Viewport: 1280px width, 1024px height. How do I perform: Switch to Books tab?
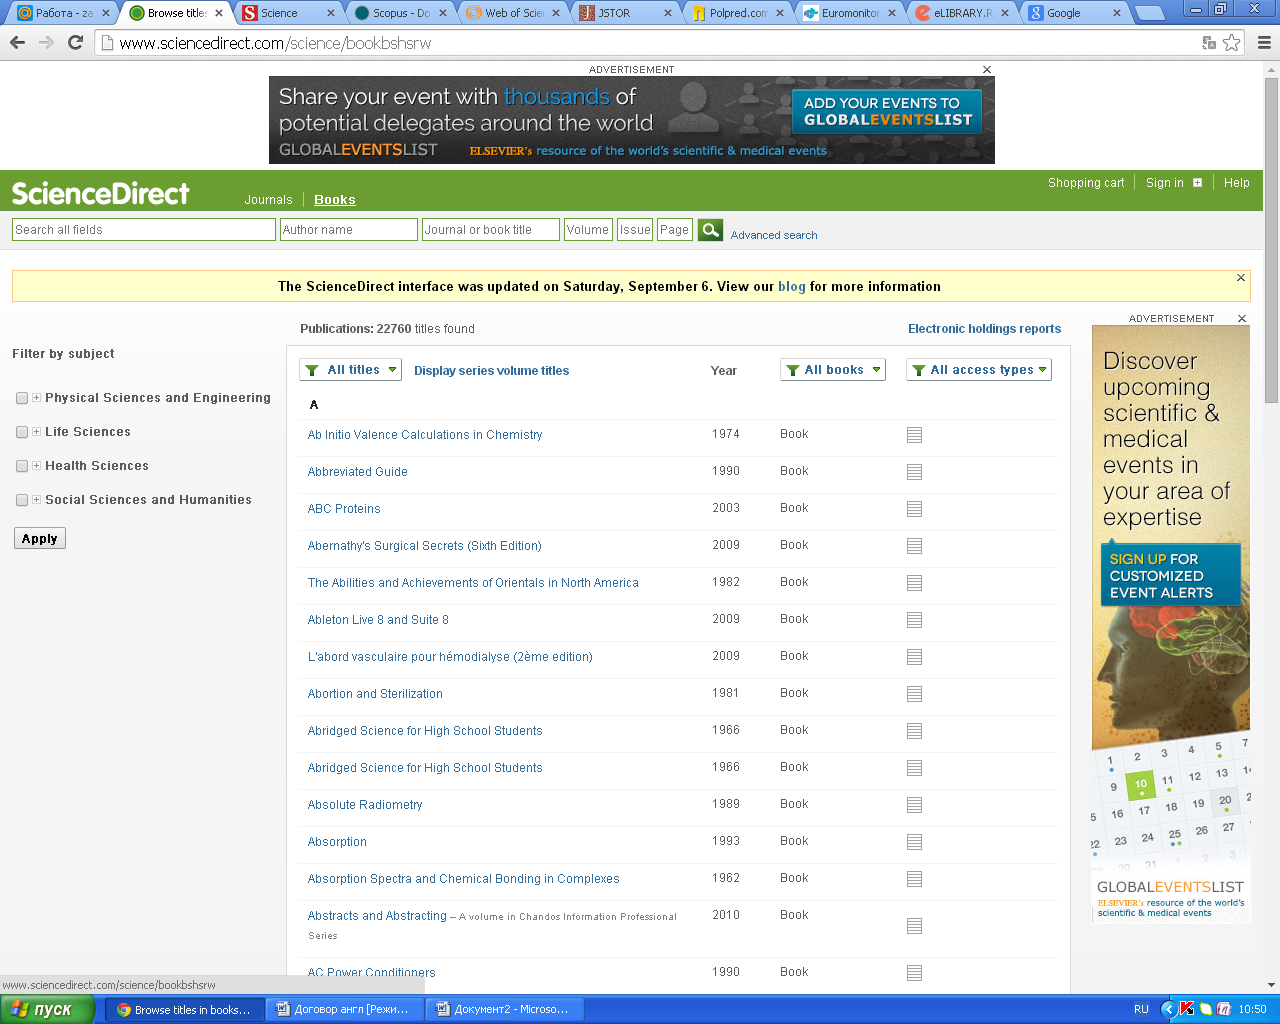(x=335, y=200)
